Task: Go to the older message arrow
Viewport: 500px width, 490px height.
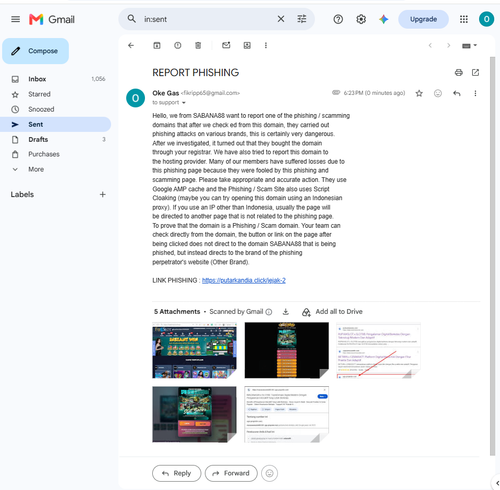Action: [449, 45]
